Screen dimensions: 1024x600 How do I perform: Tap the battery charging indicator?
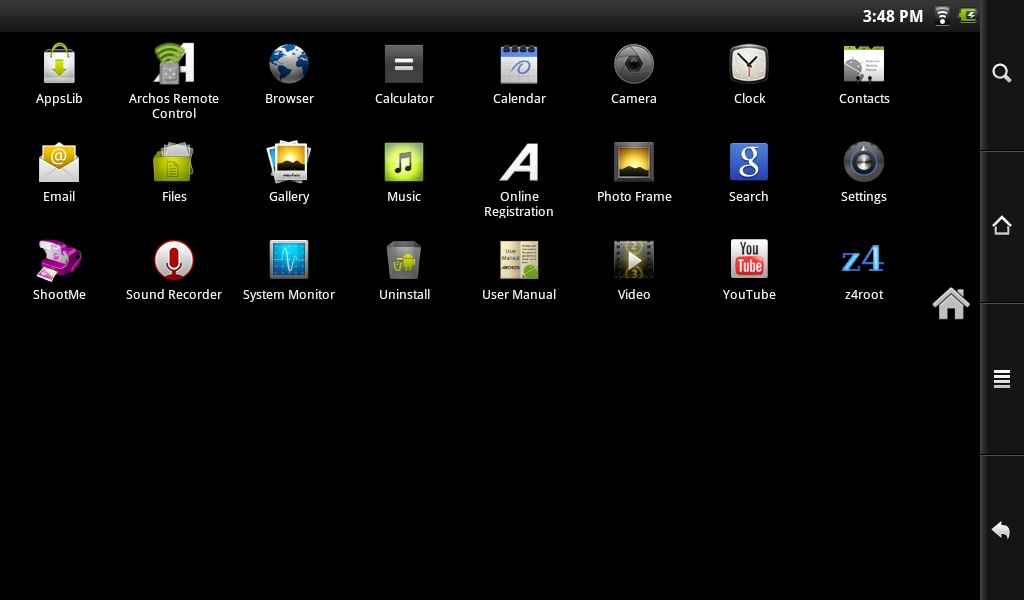point(967,15)
